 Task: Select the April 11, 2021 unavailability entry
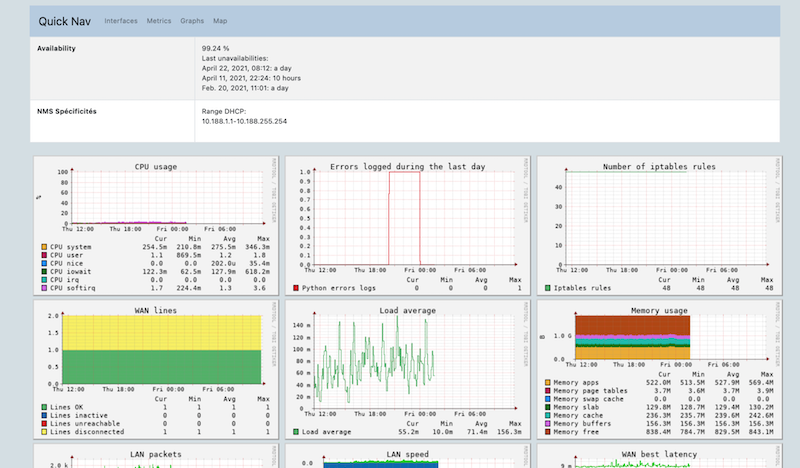251,78
